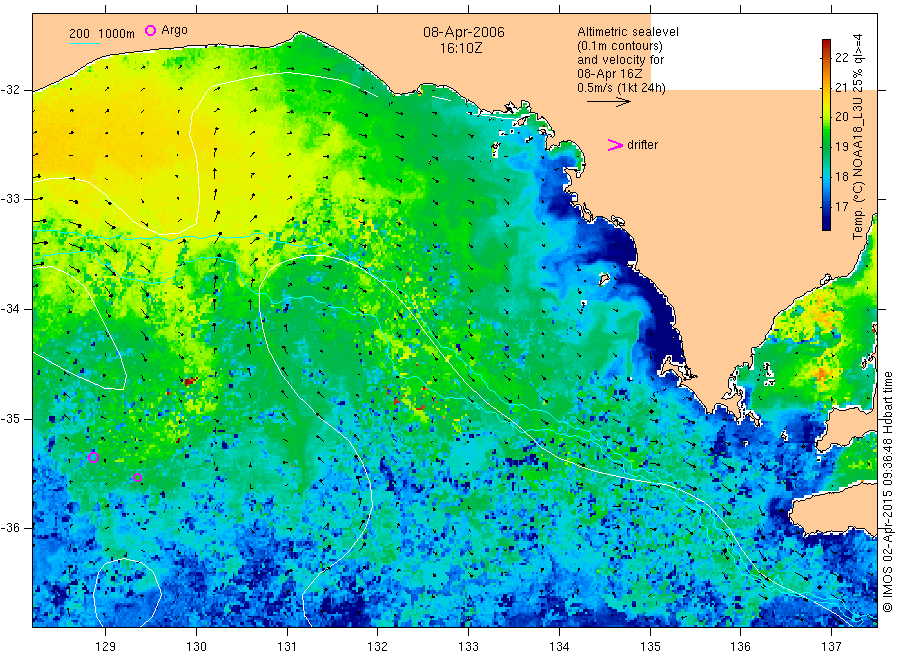Viewport: 900px width, 660px height.
Task: Click the 17 value on temperature scale
Action: point(841,206)
